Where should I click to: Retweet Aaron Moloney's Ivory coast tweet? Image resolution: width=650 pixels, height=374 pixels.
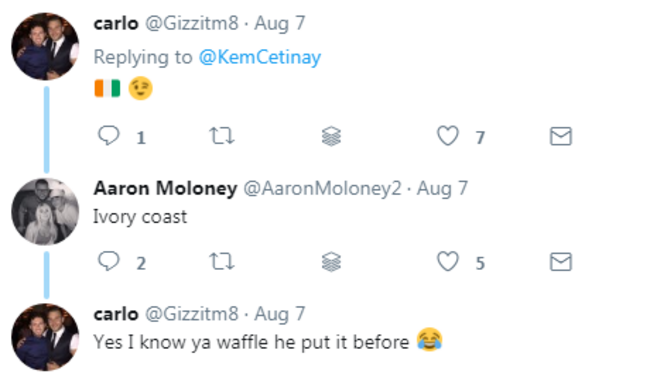(x=222, y=262)
